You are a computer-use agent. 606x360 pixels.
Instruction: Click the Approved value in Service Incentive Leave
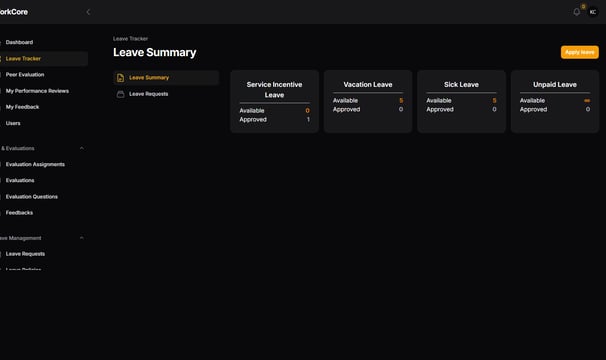click(x=308, y=119)
